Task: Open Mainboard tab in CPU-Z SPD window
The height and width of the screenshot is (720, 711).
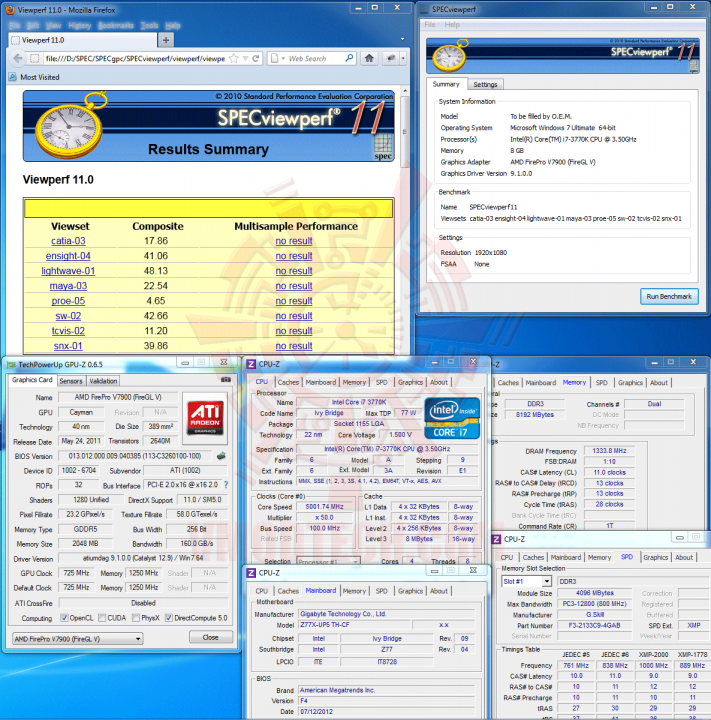Action: pos(565,557)
